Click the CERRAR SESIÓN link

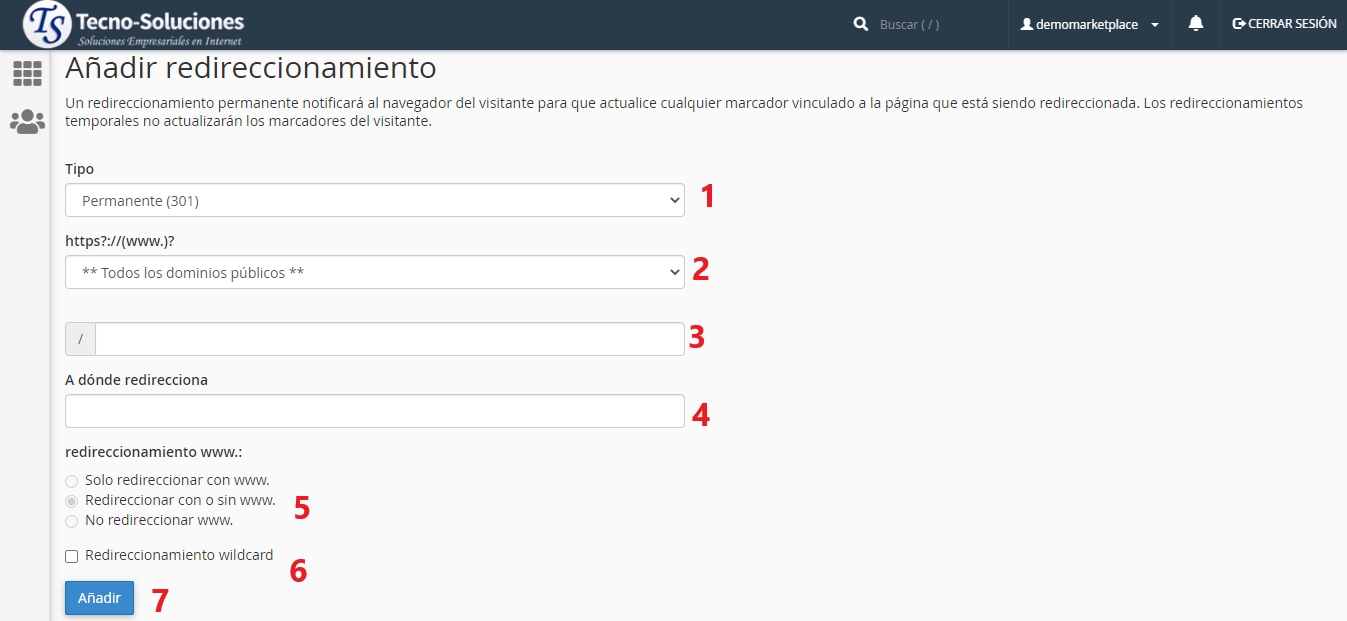(1291, 24)
